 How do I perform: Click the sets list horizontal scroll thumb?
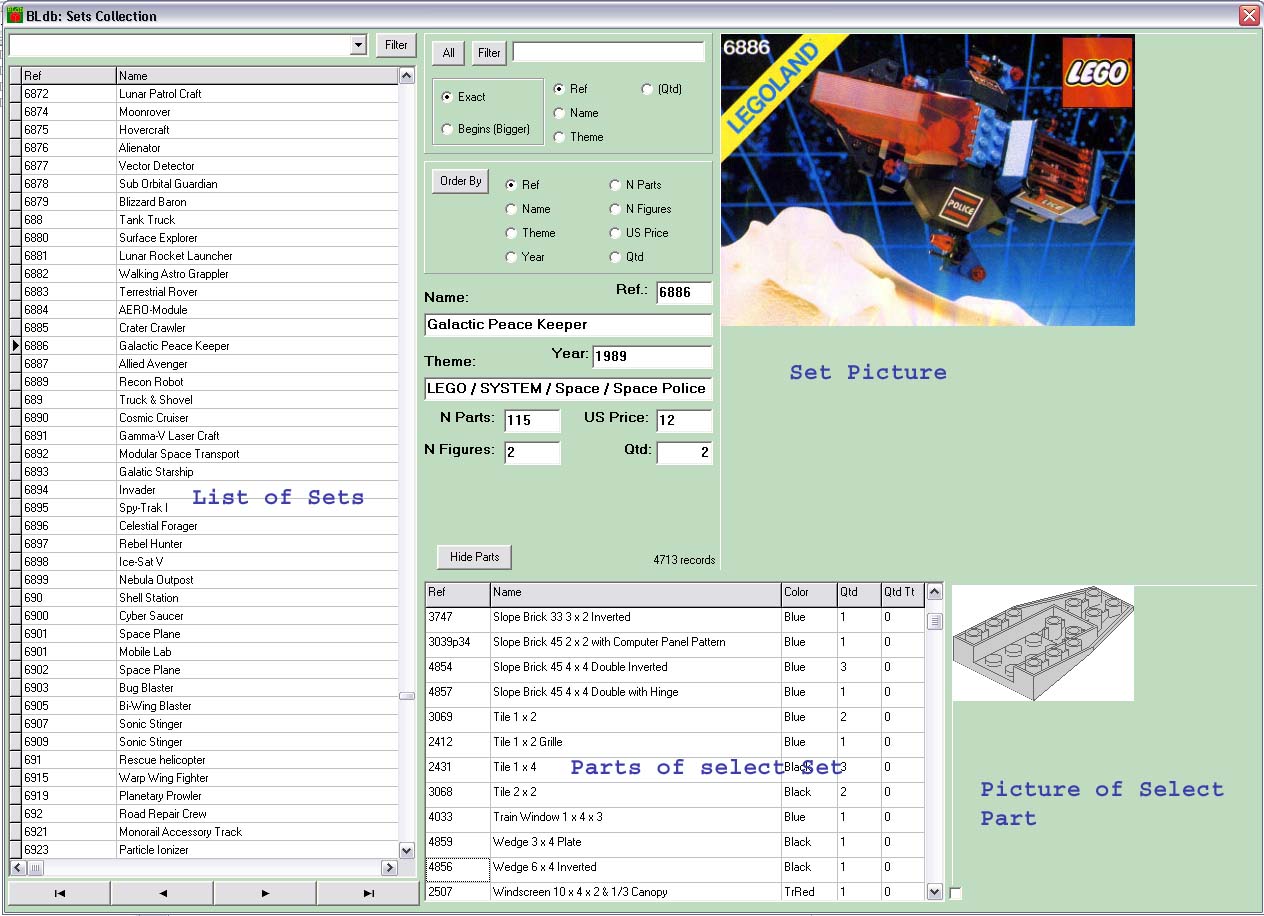point(35,867)
